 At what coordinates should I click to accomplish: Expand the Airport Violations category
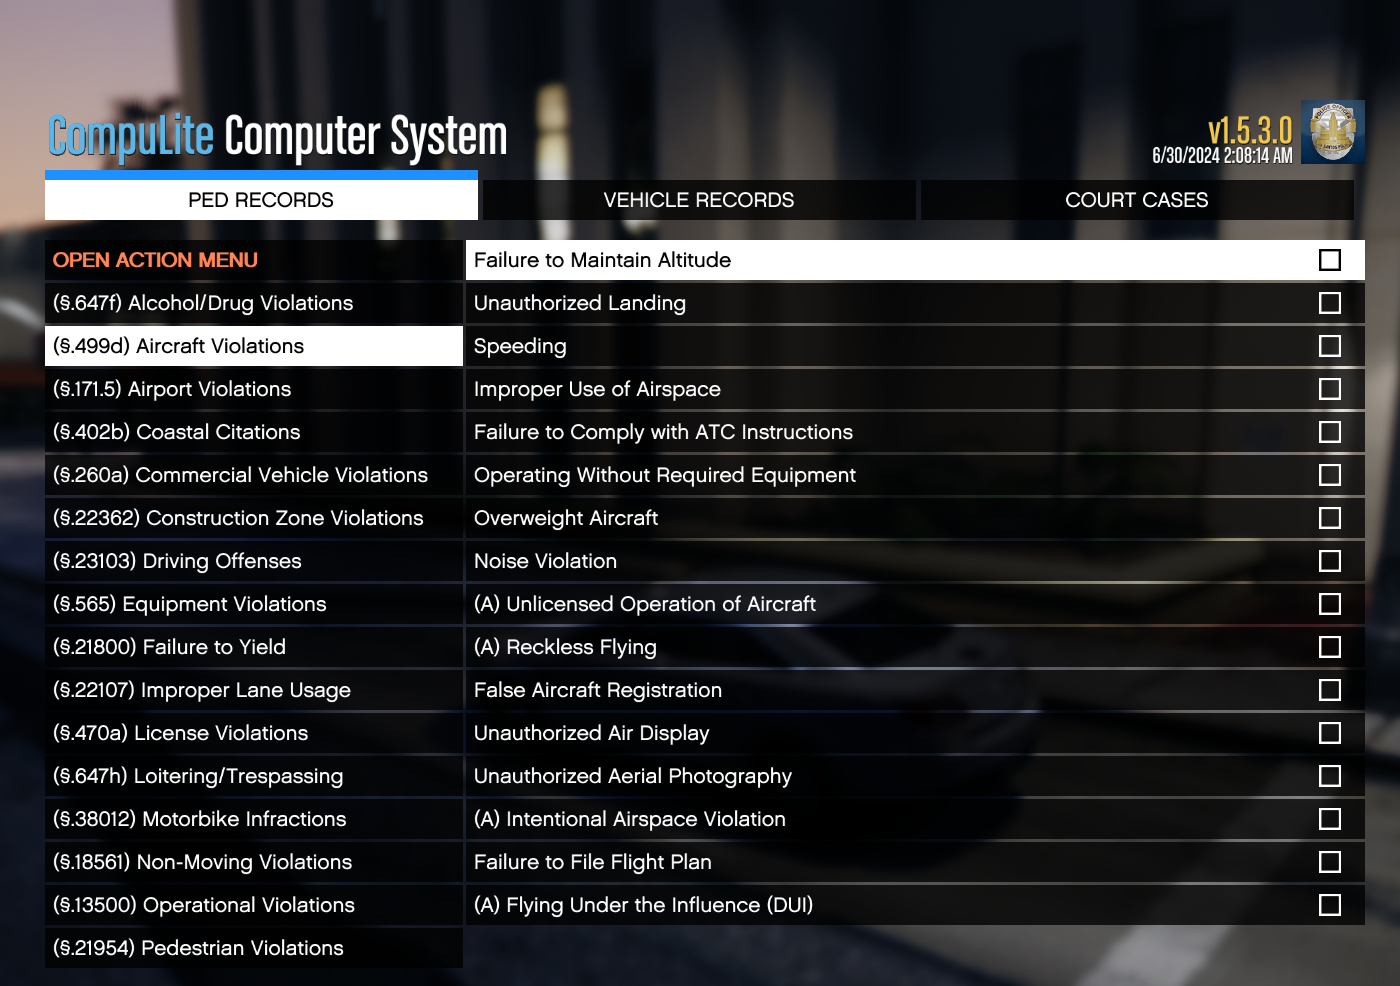[172, 389]
